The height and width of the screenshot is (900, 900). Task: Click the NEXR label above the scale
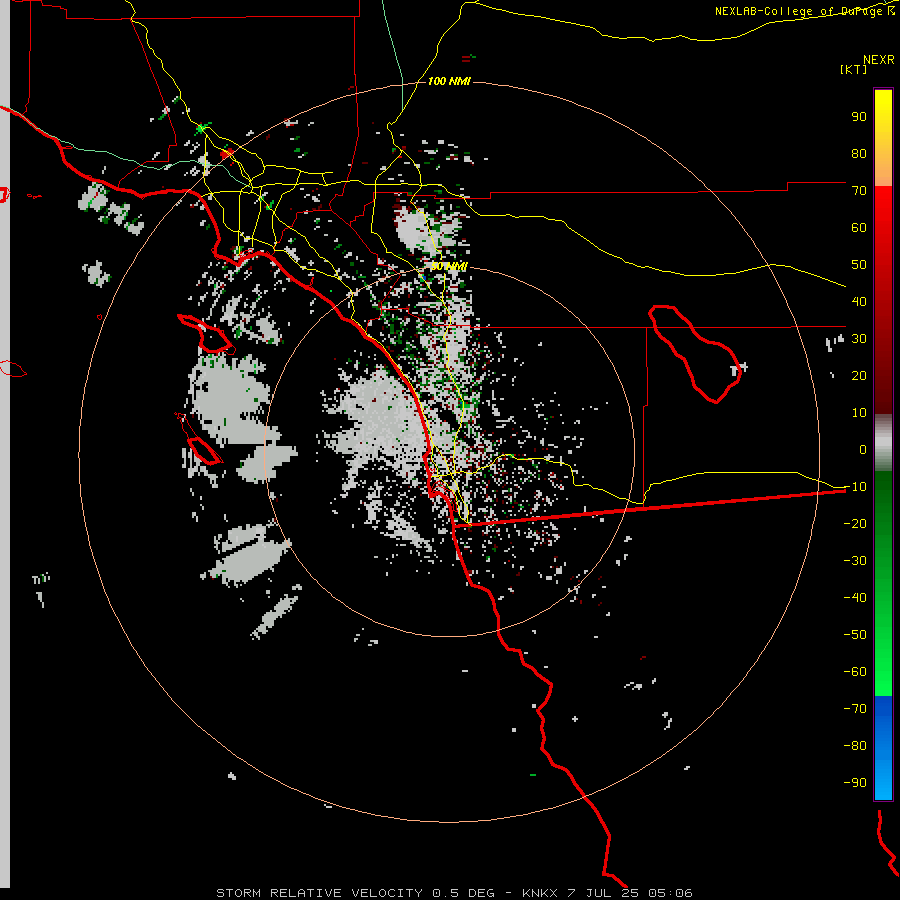tap(879, 60)
